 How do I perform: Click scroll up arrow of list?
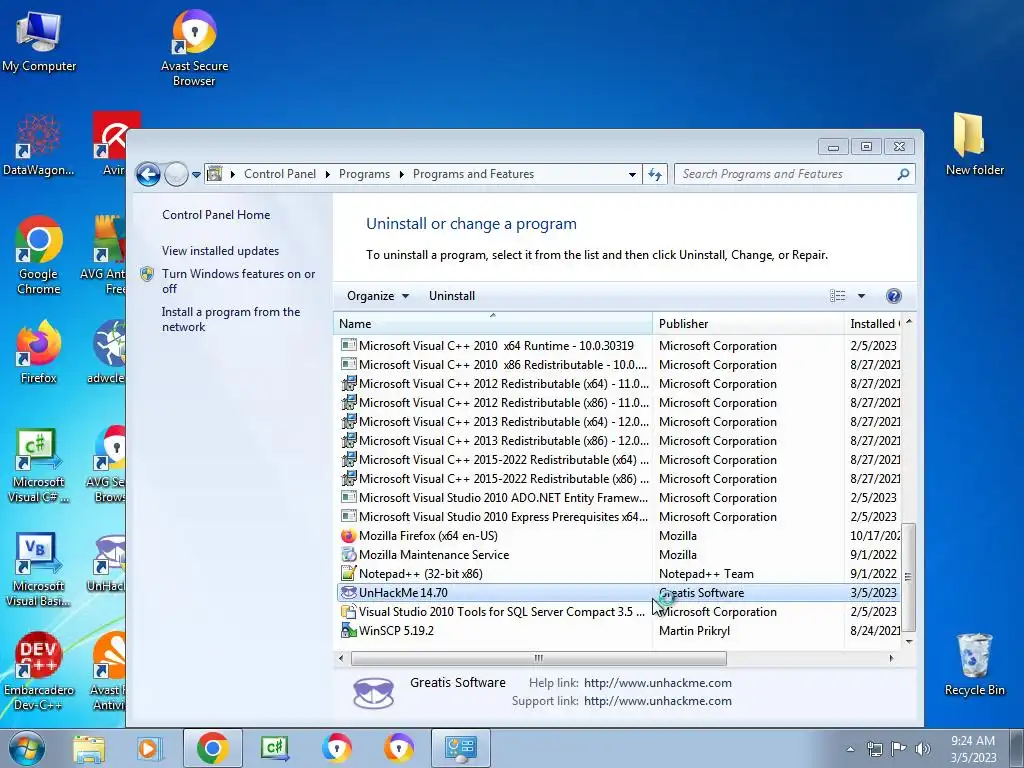(x=908, y=322)
